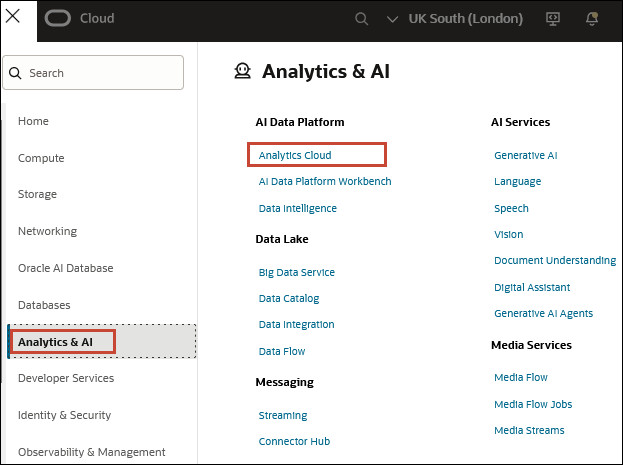
Task: Type in the sidebar Search field
Action: 100,73
